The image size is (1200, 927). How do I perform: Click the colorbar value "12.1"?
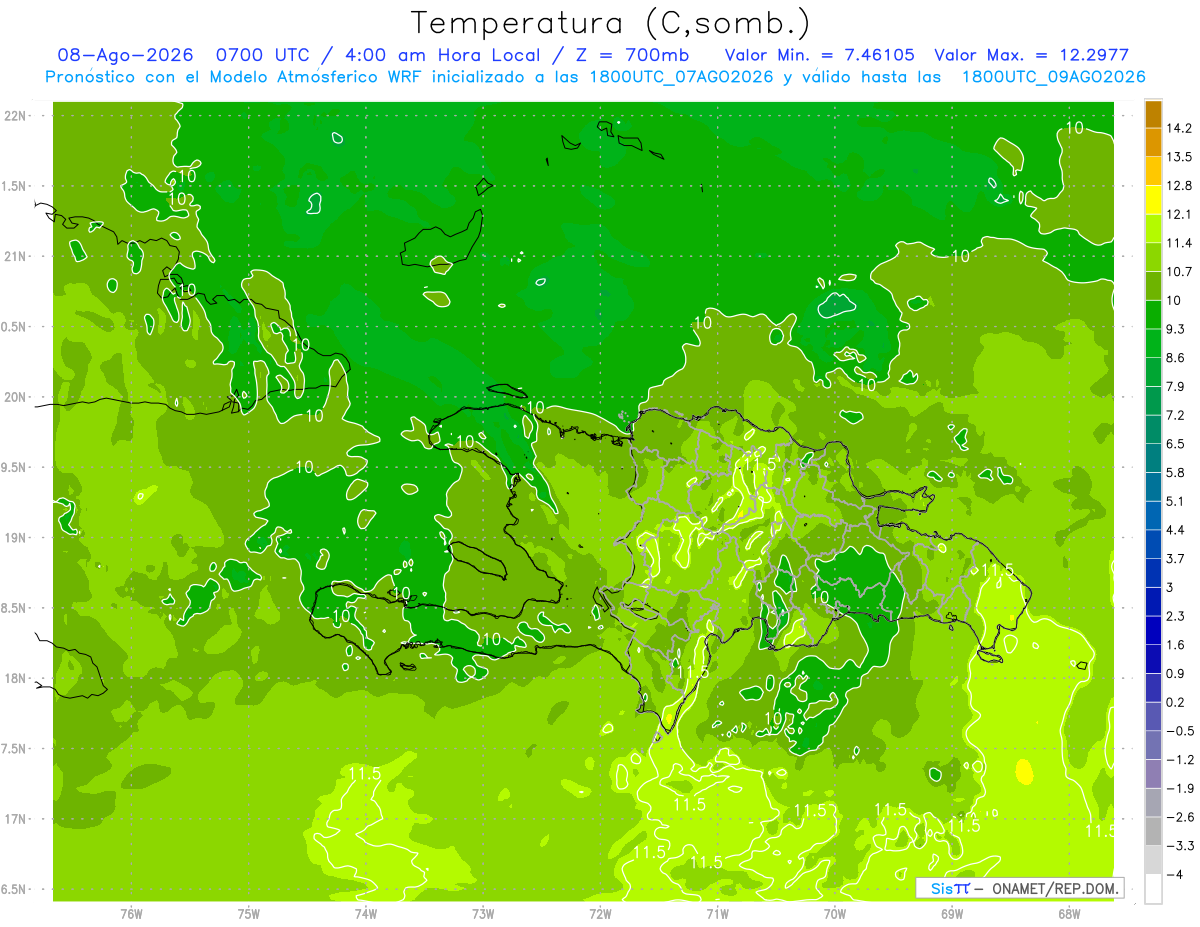(x=1179, y=214)
